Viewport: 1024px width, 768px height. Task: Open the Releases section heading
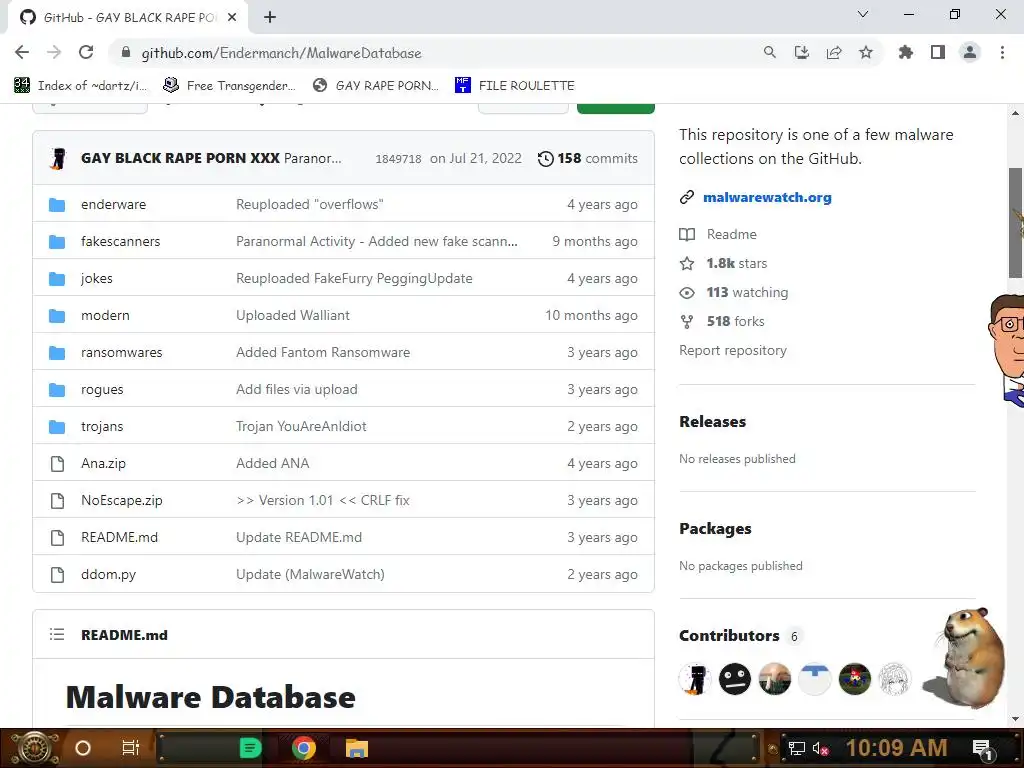click(x=712, y=422)
